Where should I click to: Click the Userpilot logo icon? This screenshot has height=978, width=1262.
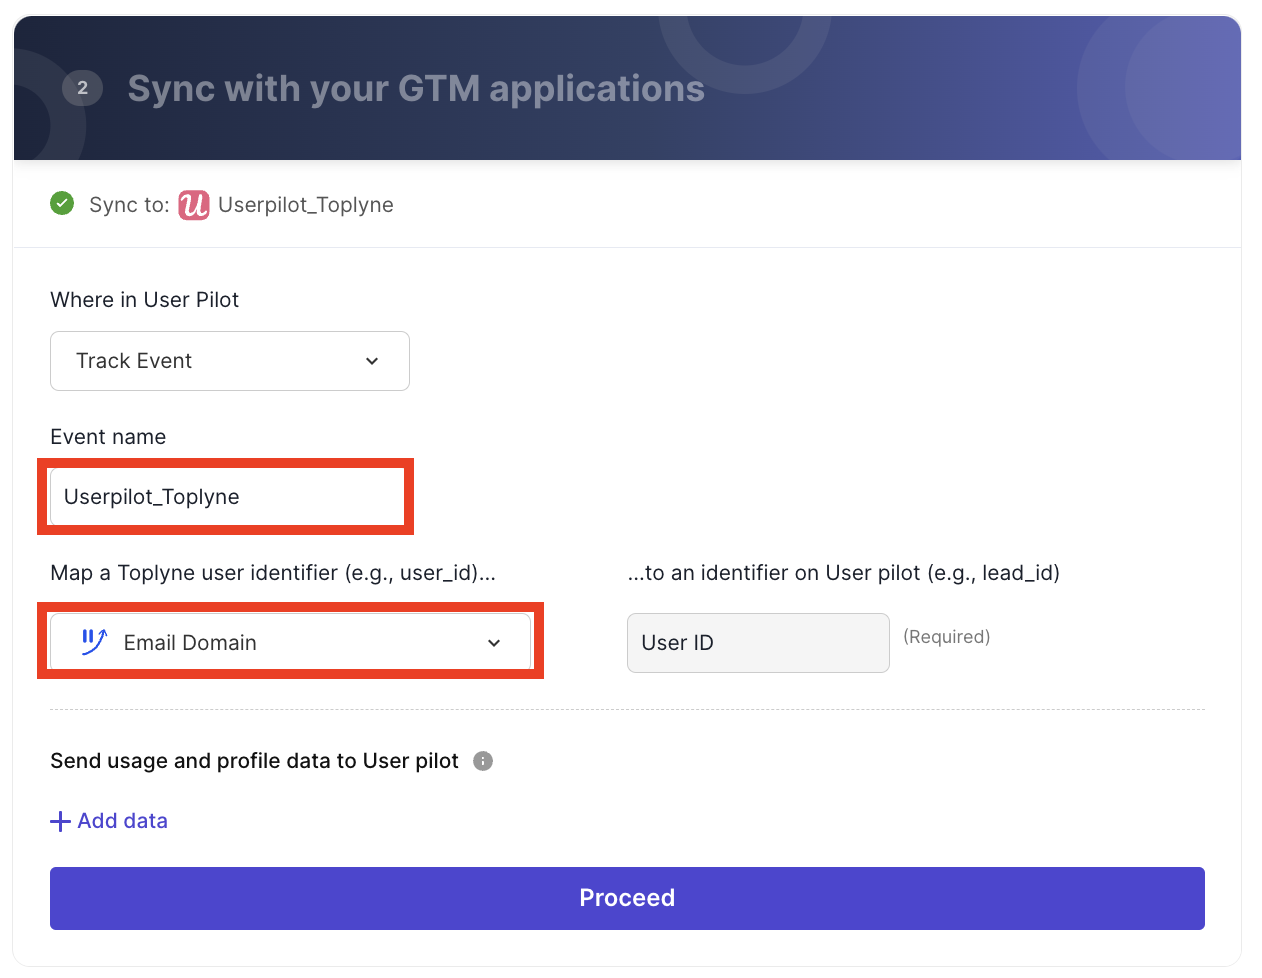(194, 205)
